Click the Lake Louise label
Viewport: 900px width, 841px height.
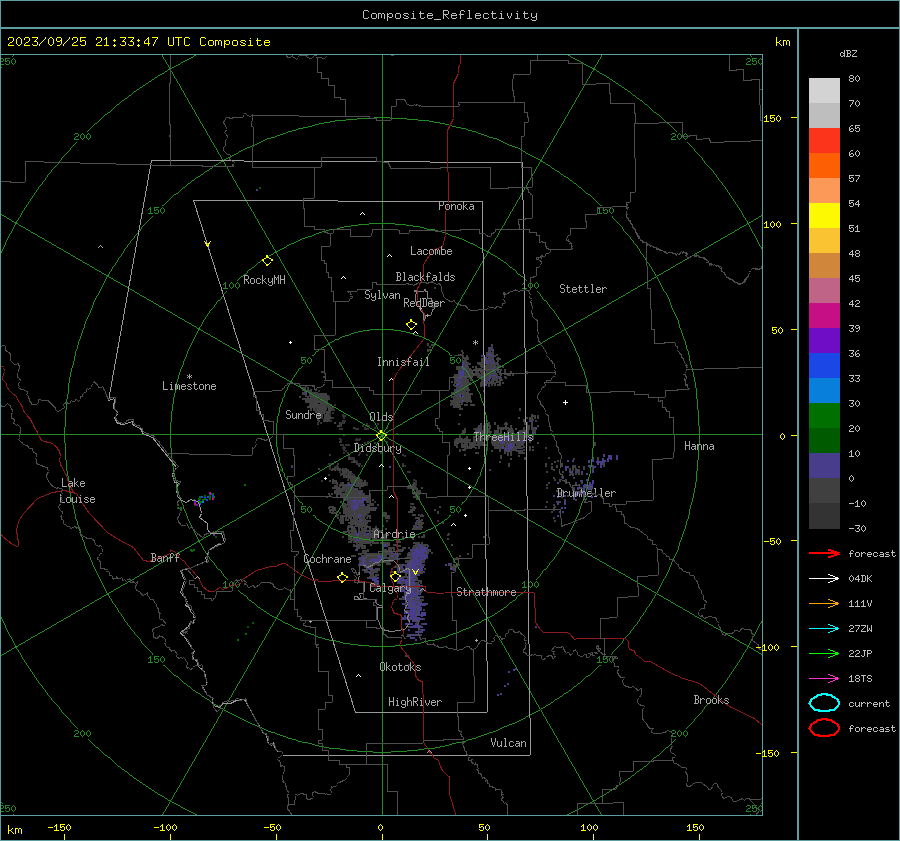[x=77, y=491]
